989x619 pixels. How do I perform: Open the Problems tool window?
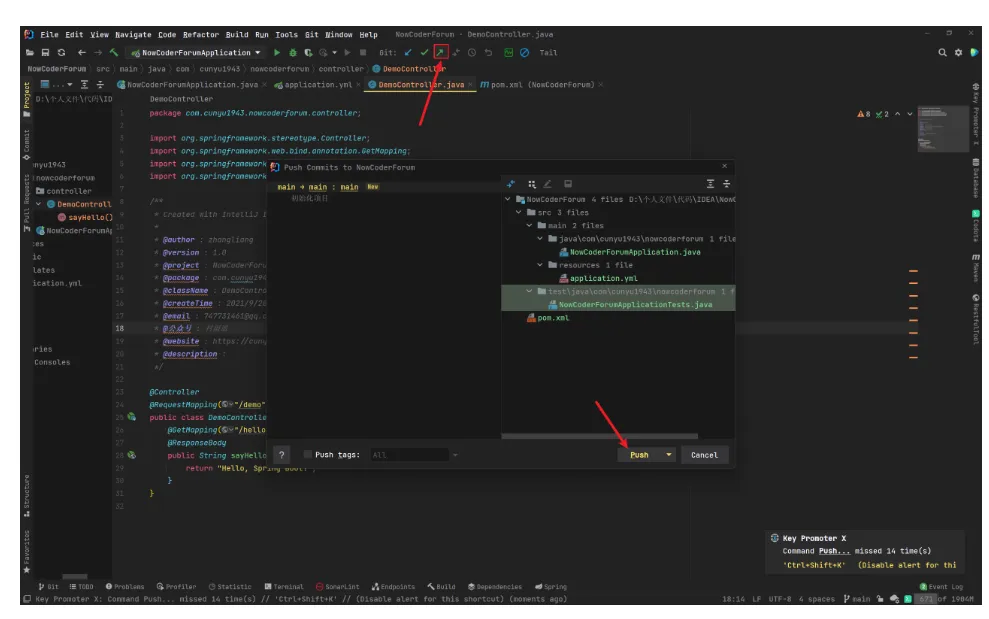click(125, 586)
